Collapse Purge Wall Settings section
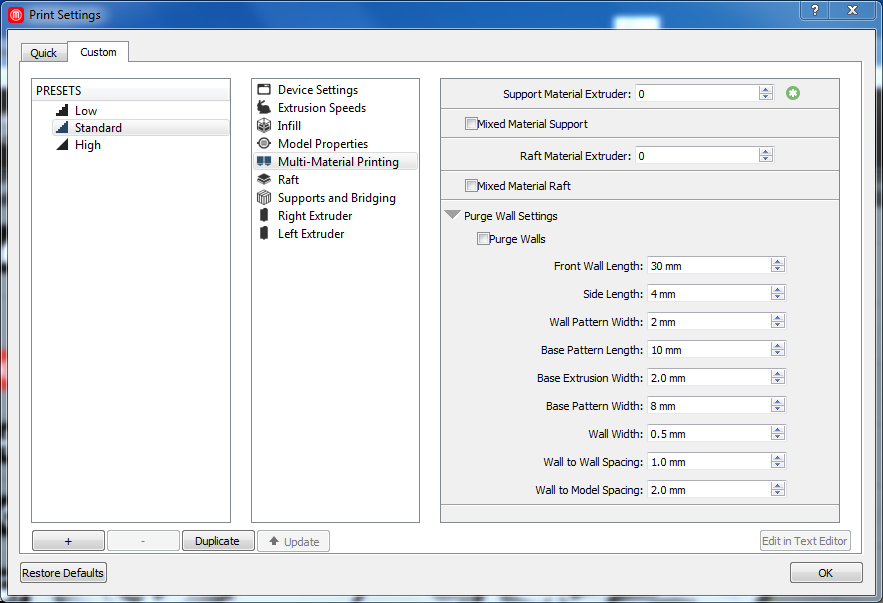 click(453, 215)
